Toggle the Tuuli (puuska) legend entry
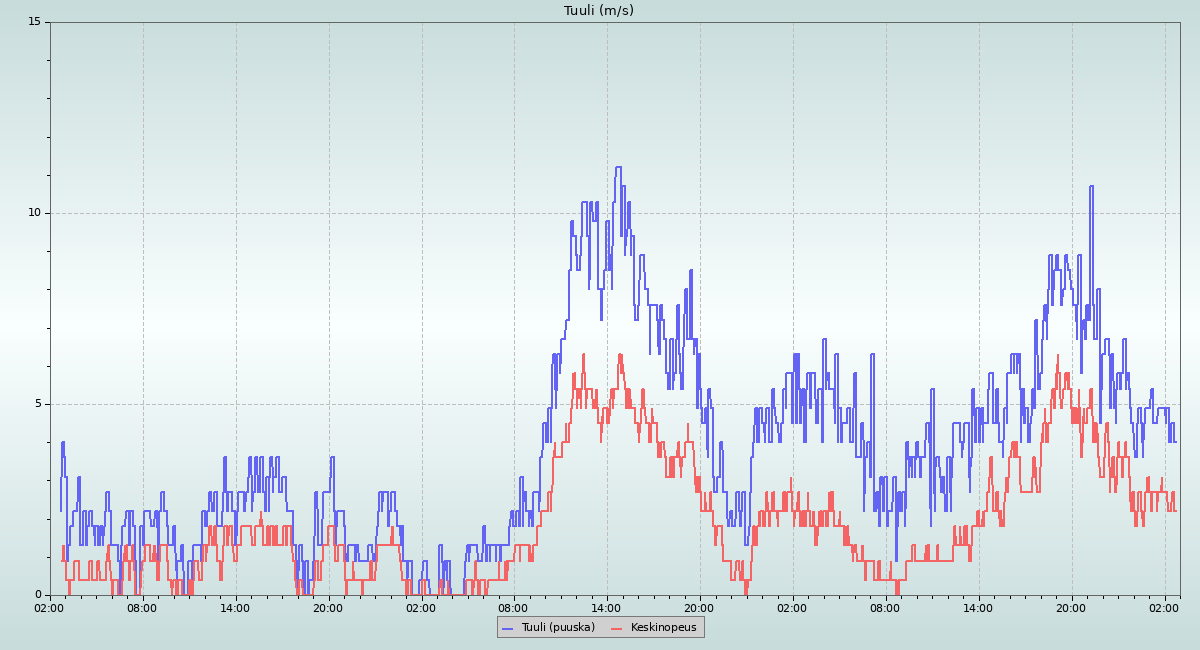The height and width of the screenshot is (650, 1200). (557, 627)
